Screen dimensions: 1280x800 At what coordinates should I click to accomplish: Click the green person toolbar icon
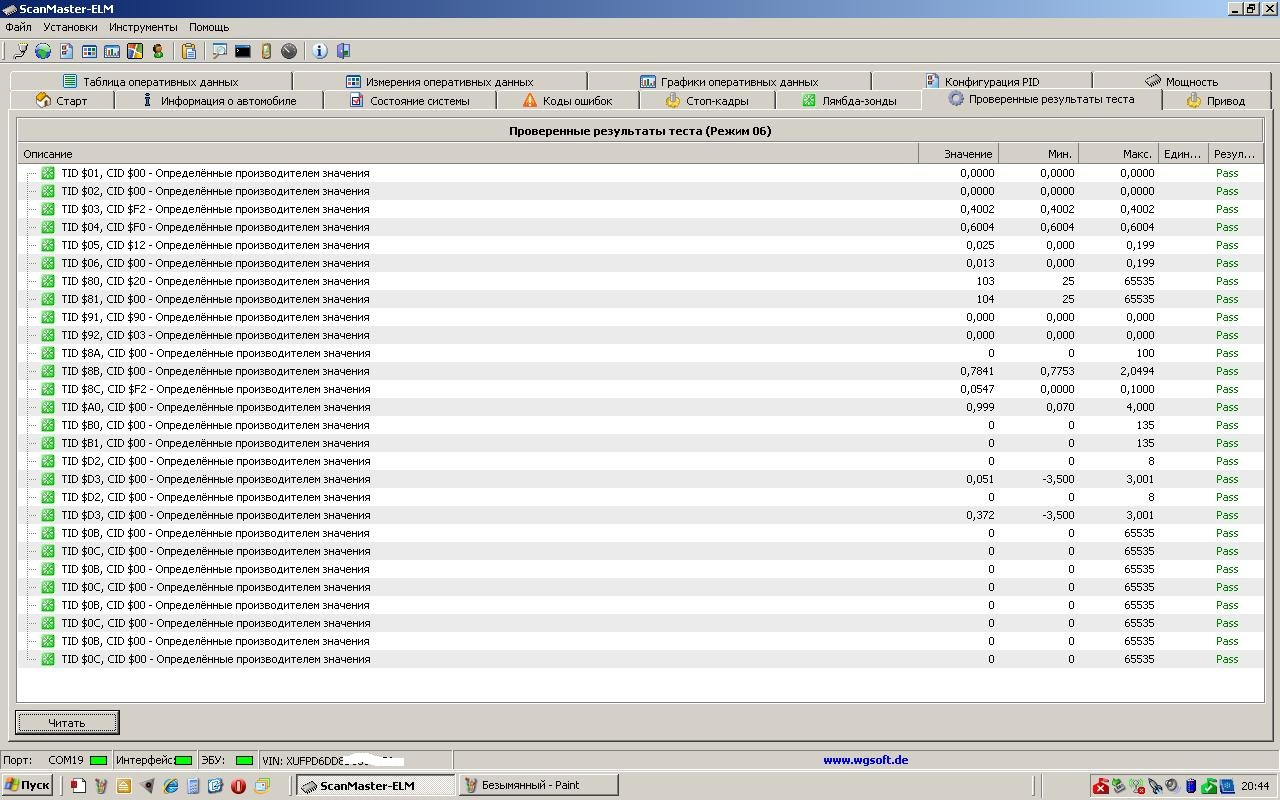click(158, 51)
